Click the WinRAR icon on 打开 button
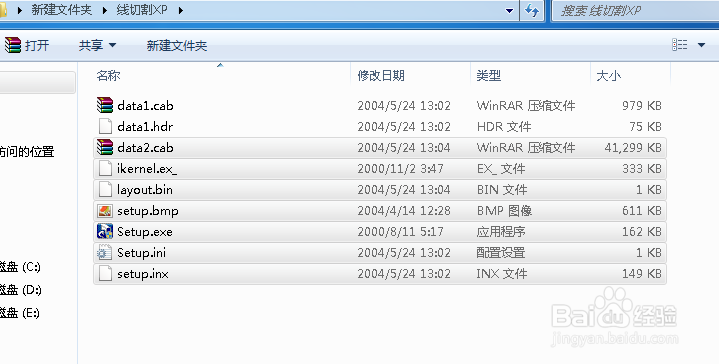 (x=13, y=45)
